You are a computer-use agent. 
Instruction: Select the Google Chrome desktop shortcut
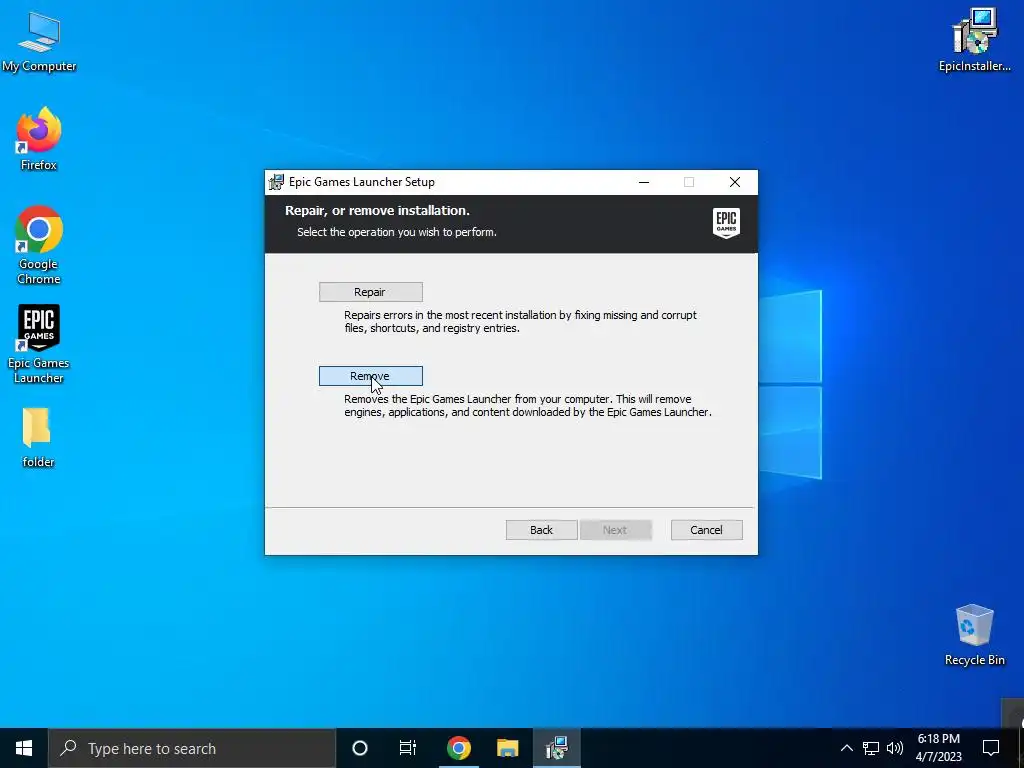click(x=39, y=246)
